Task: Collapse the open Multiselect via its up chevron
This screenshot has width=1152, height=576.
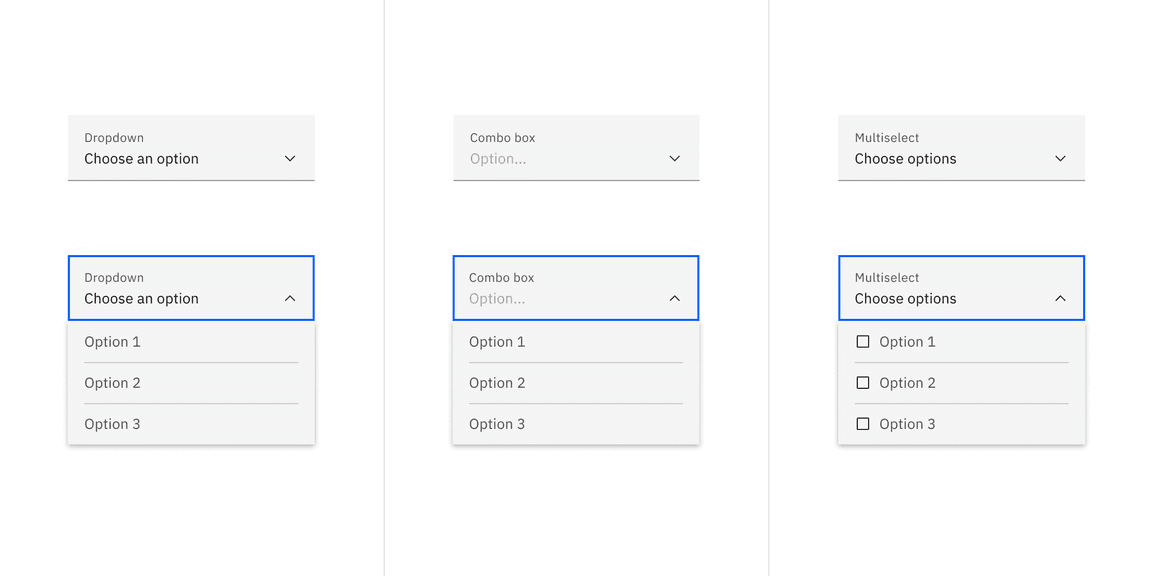Action: 1060,298
